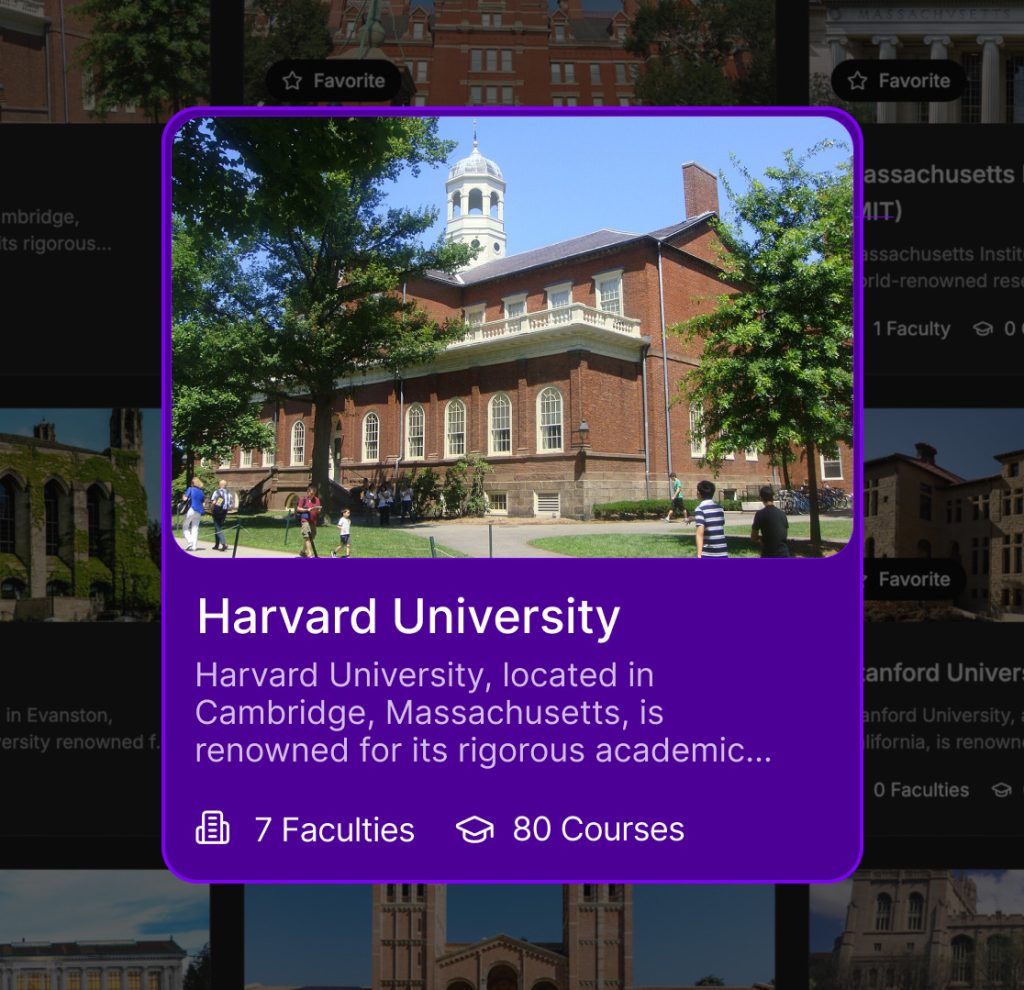The width and height of the screenshot is (1024, 990).
Task: Click the Harvard description starting "Harvard University, located in"
Action: [x=483, y=712]
